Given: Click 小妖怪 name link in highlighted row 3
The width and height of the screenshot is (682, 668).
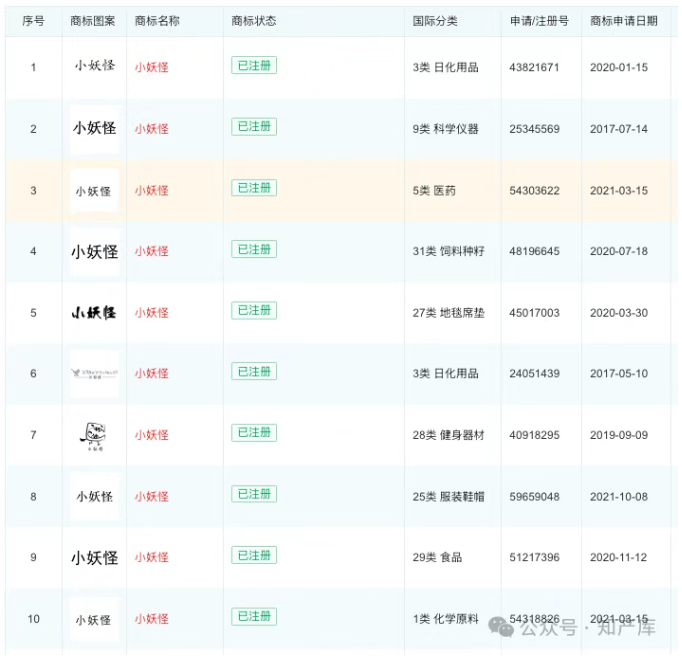Looking at the screenshot, I should 152,190.
